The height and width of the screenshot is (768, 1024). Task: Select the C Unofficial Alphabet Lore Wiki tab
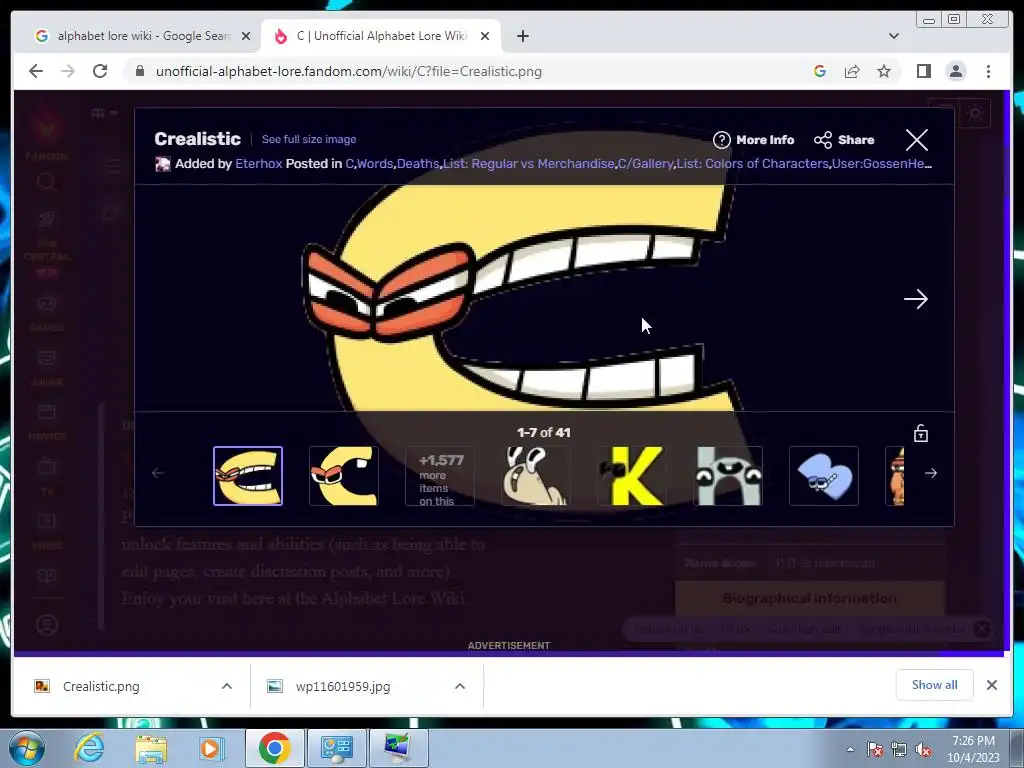click(x=381, y=36)
